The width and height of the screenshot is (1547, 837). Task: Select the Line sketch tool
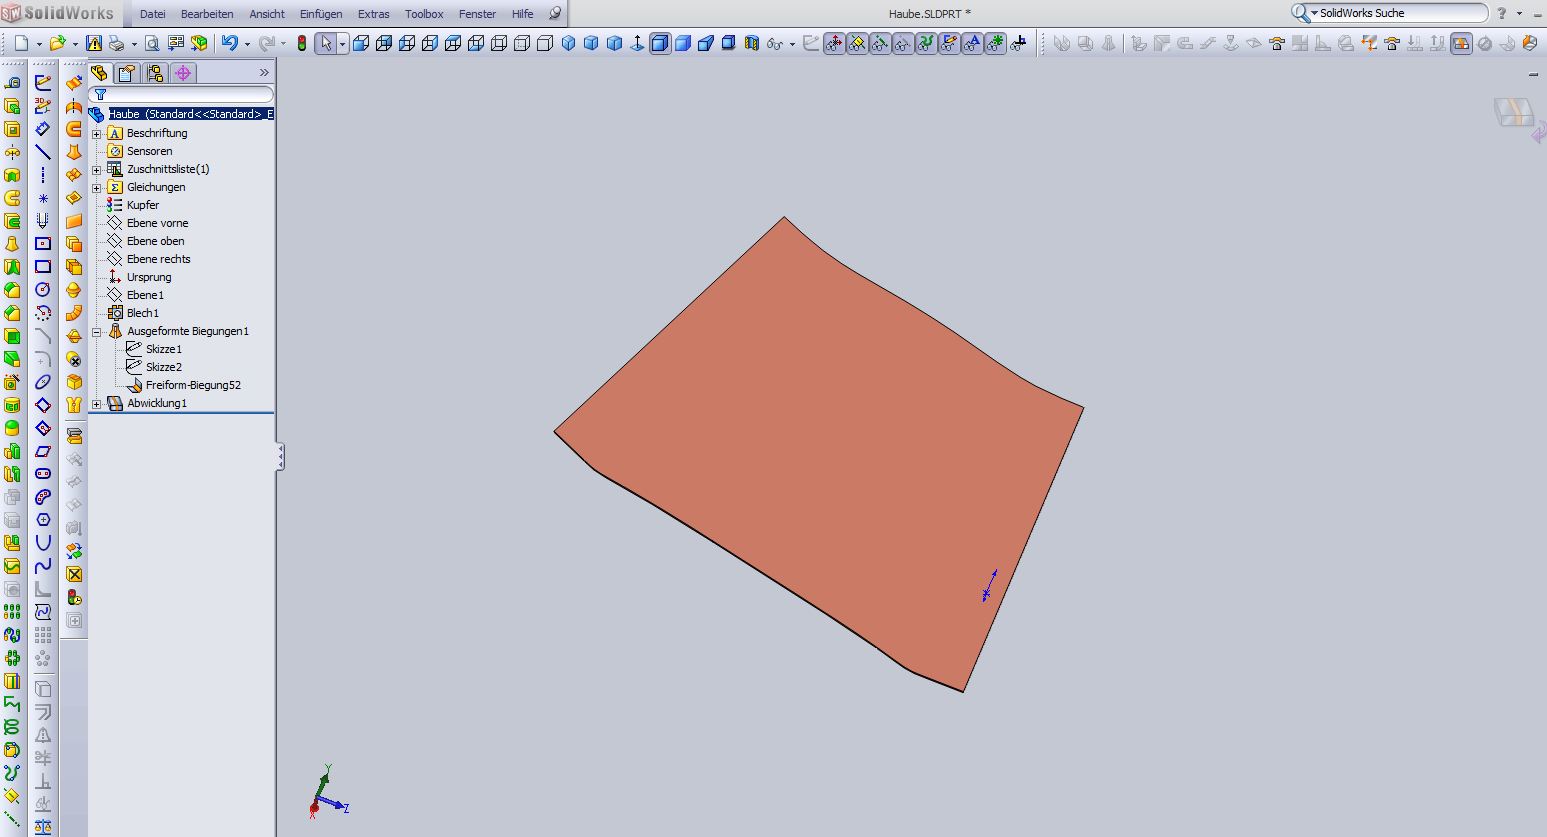43,152
